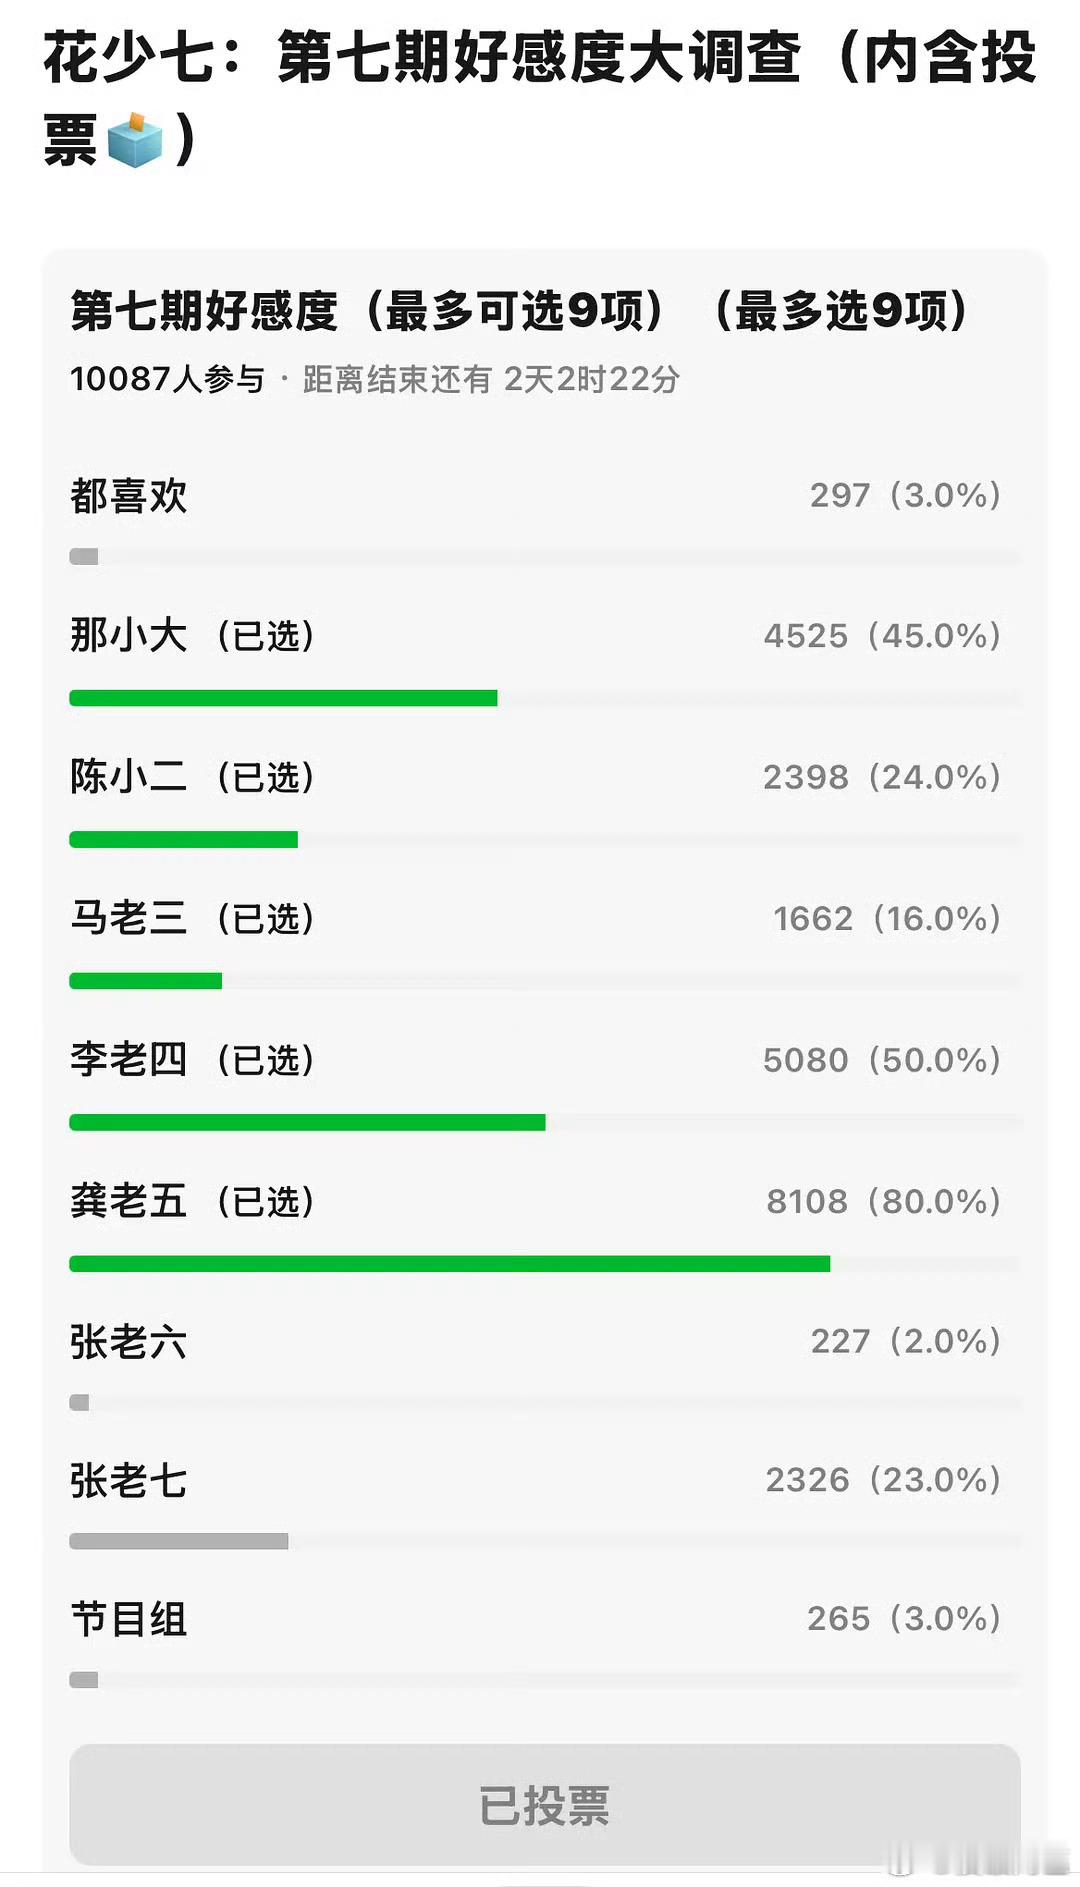Select the 都喜欢 poll option
The width and height of the screenshot is (1080, 1887).
point(129,496)
